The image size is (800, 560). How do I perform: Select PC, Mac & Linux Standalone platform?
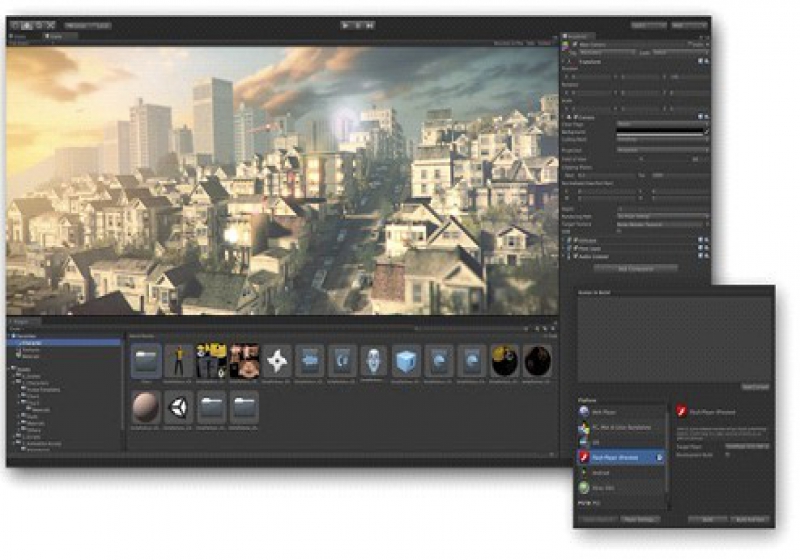tap(621, 427)
